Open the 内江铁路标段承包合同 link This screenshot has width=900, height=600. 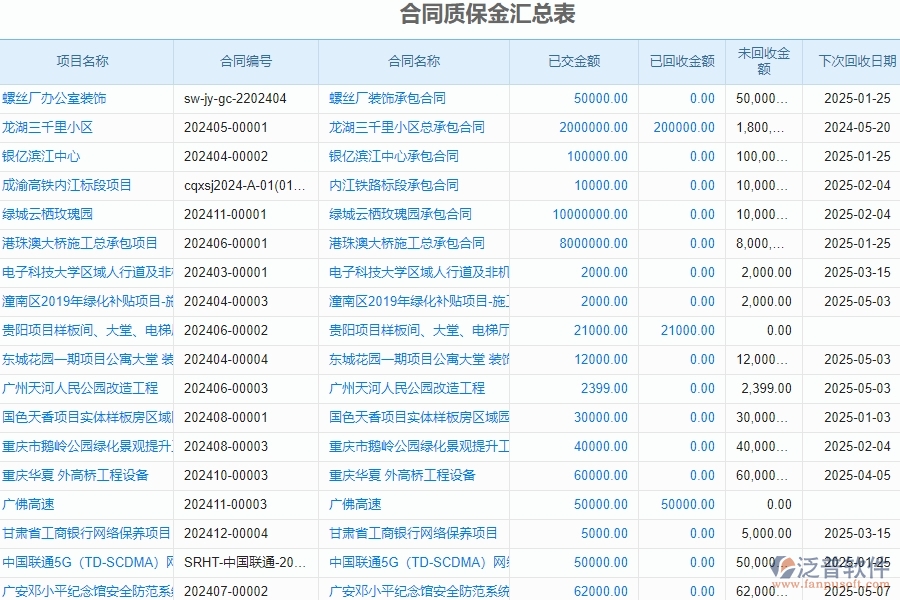coord(395,185)
